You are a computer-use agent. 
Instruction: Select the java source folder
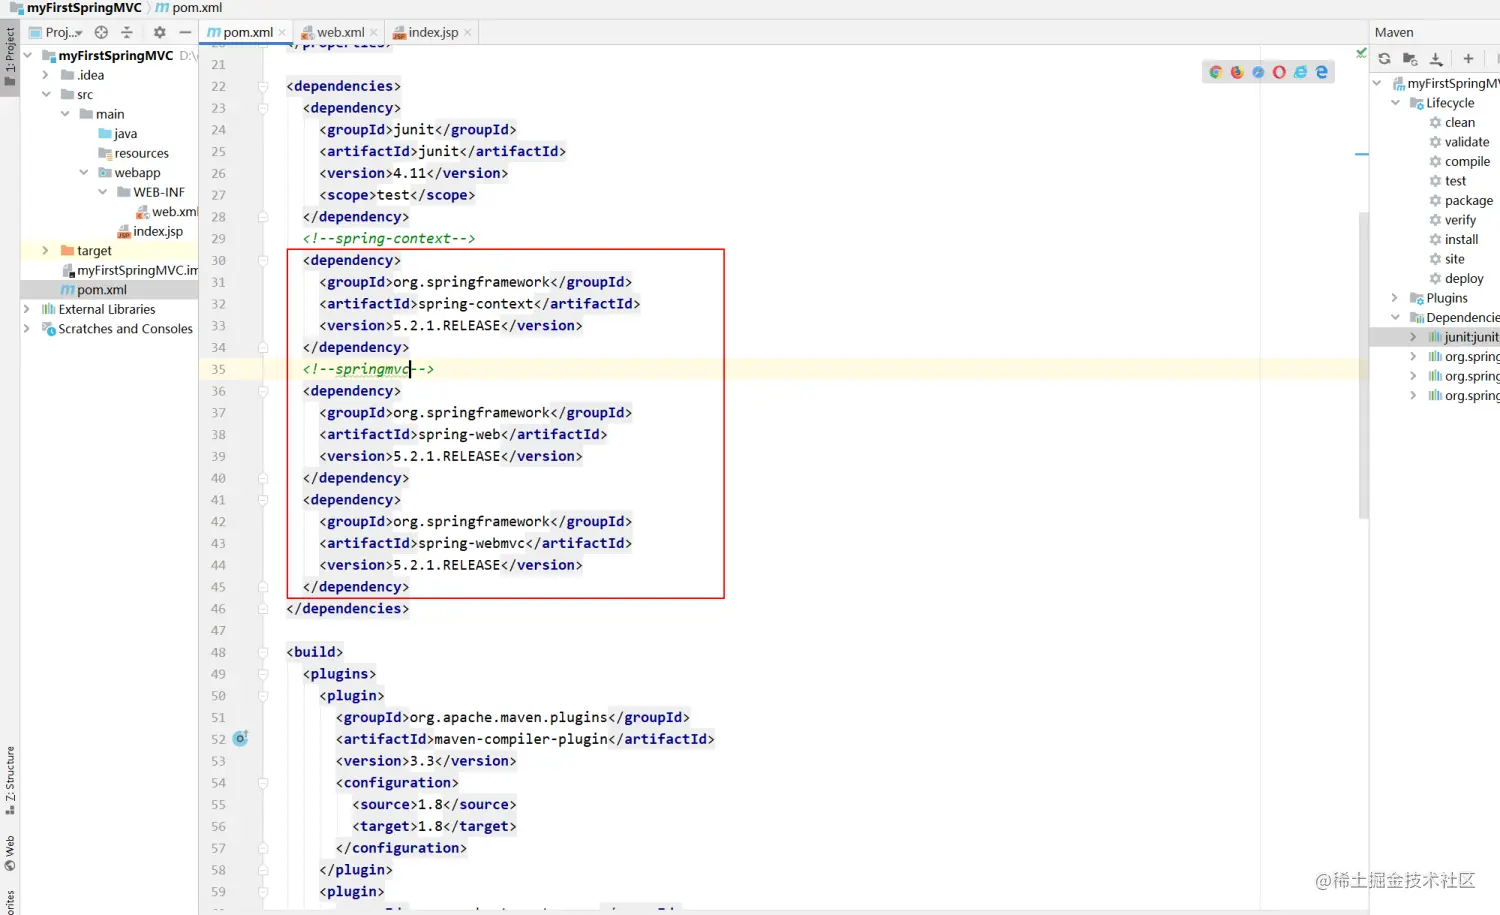point(118,133)
